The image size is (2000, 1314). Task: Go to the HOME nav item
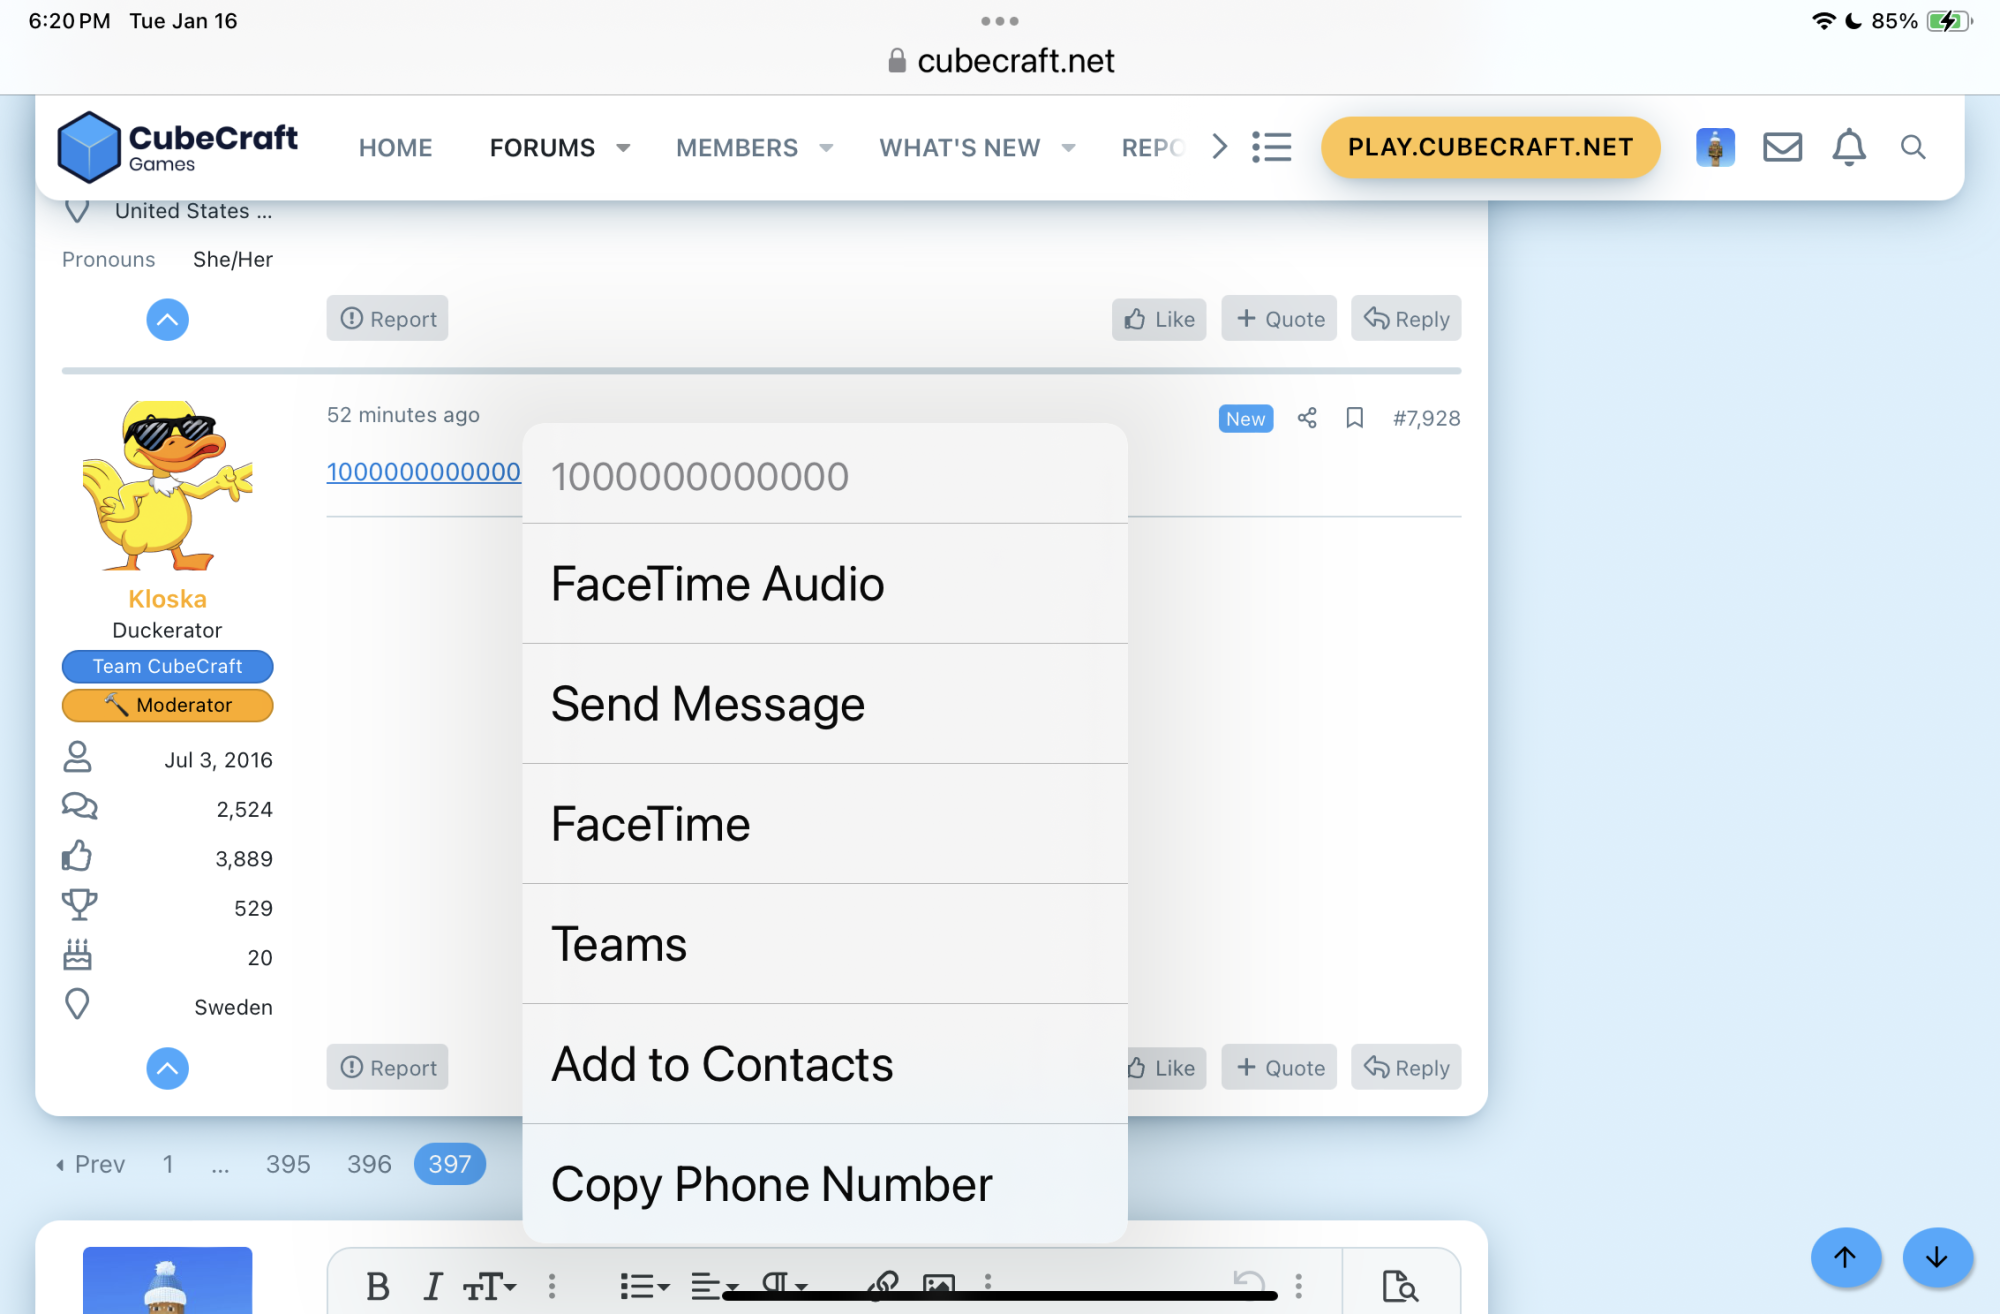tap(395, 148)
